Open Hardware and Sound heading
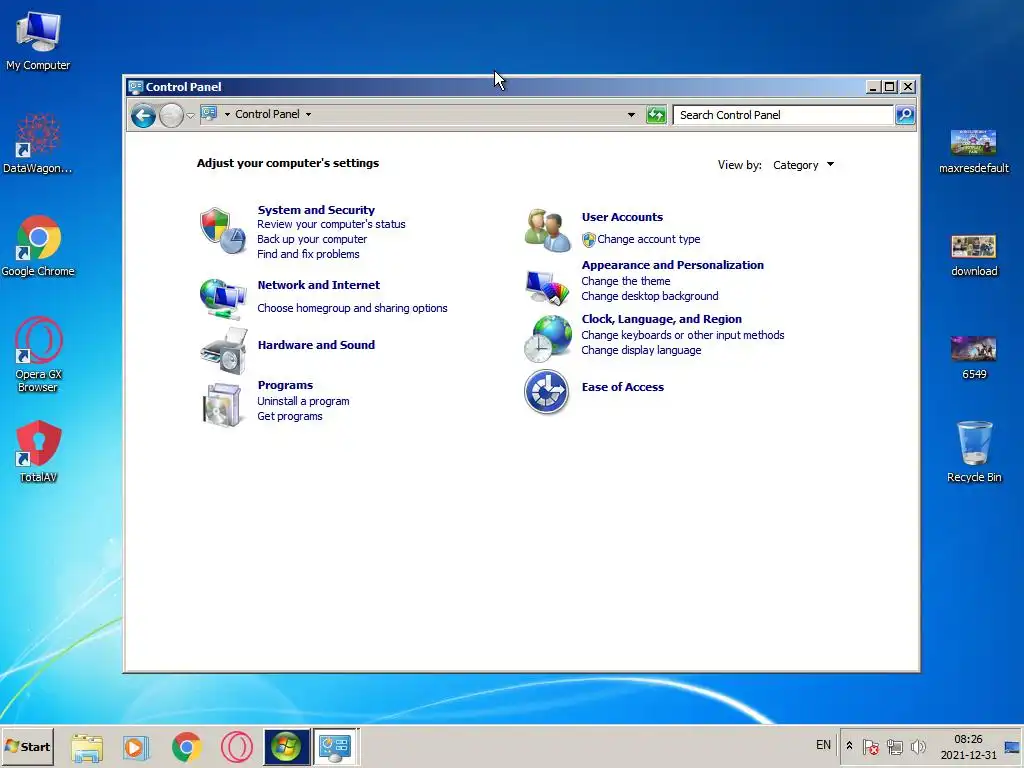The image size is (1024, 768). coord(316,345)
